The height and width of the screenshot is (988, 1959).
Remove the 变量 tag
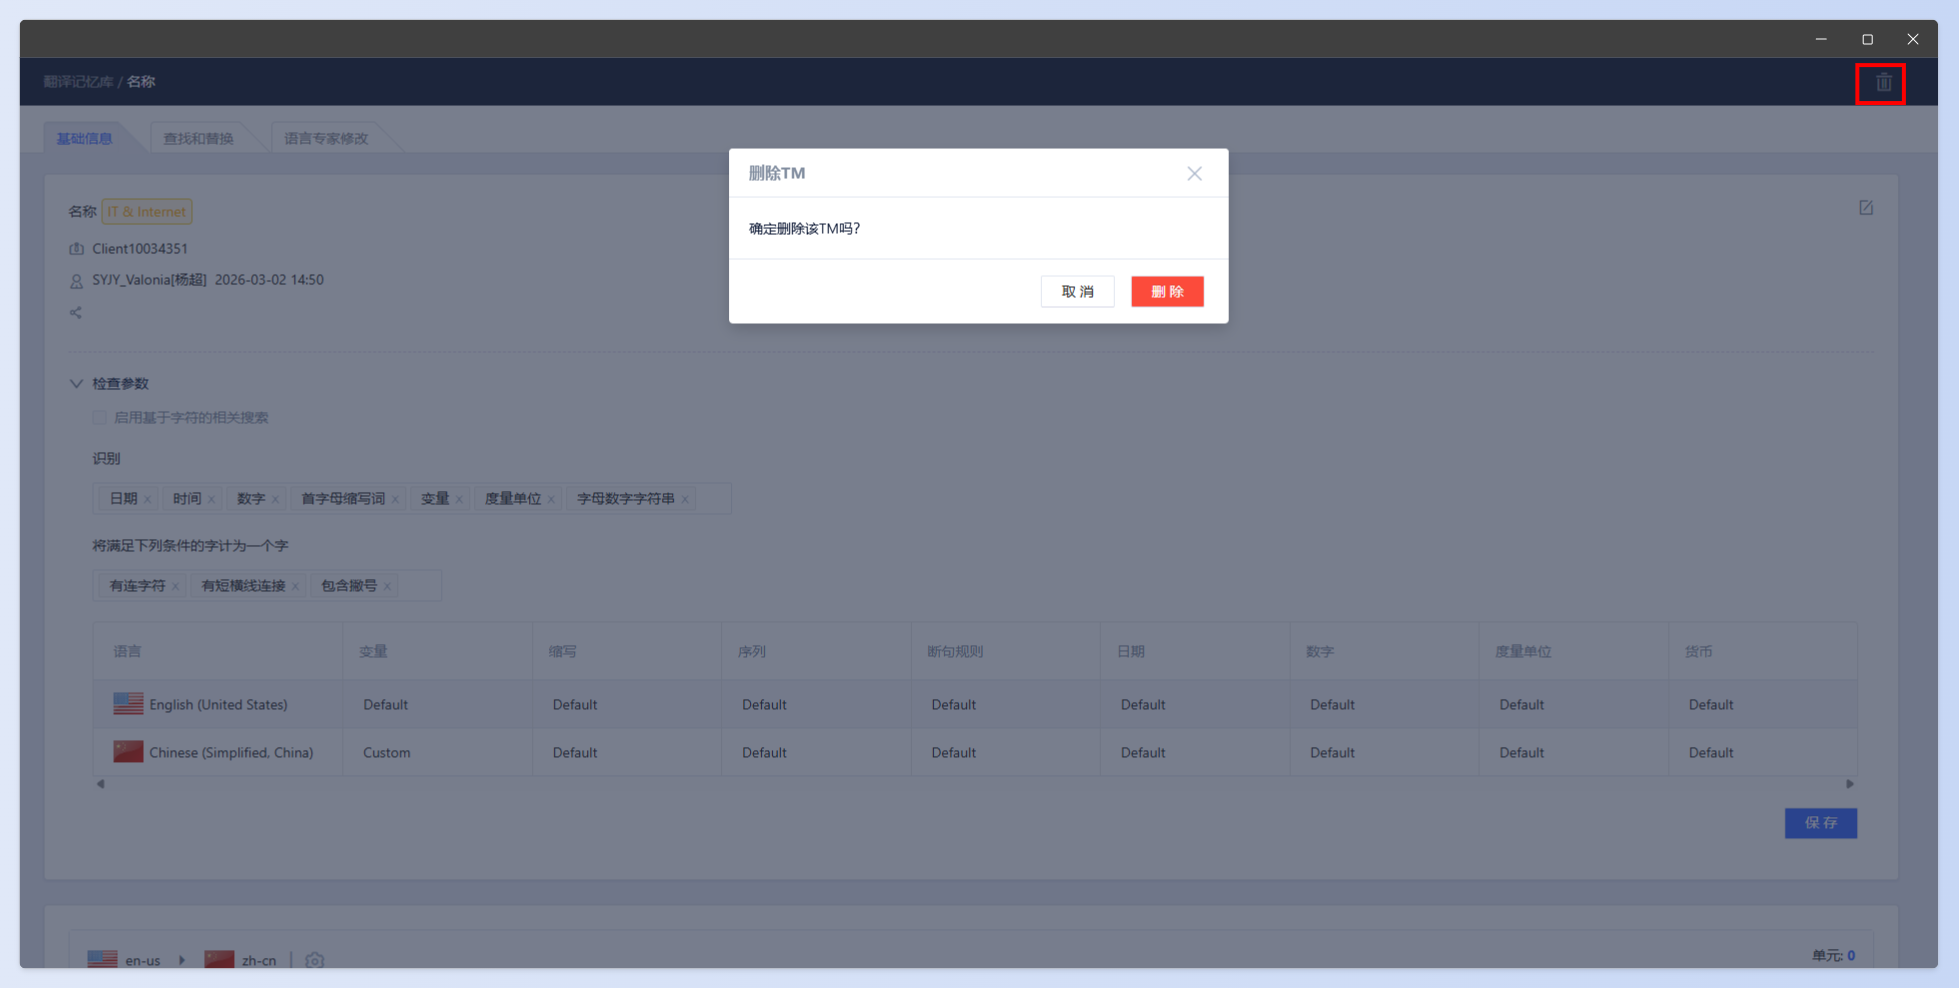459,499
